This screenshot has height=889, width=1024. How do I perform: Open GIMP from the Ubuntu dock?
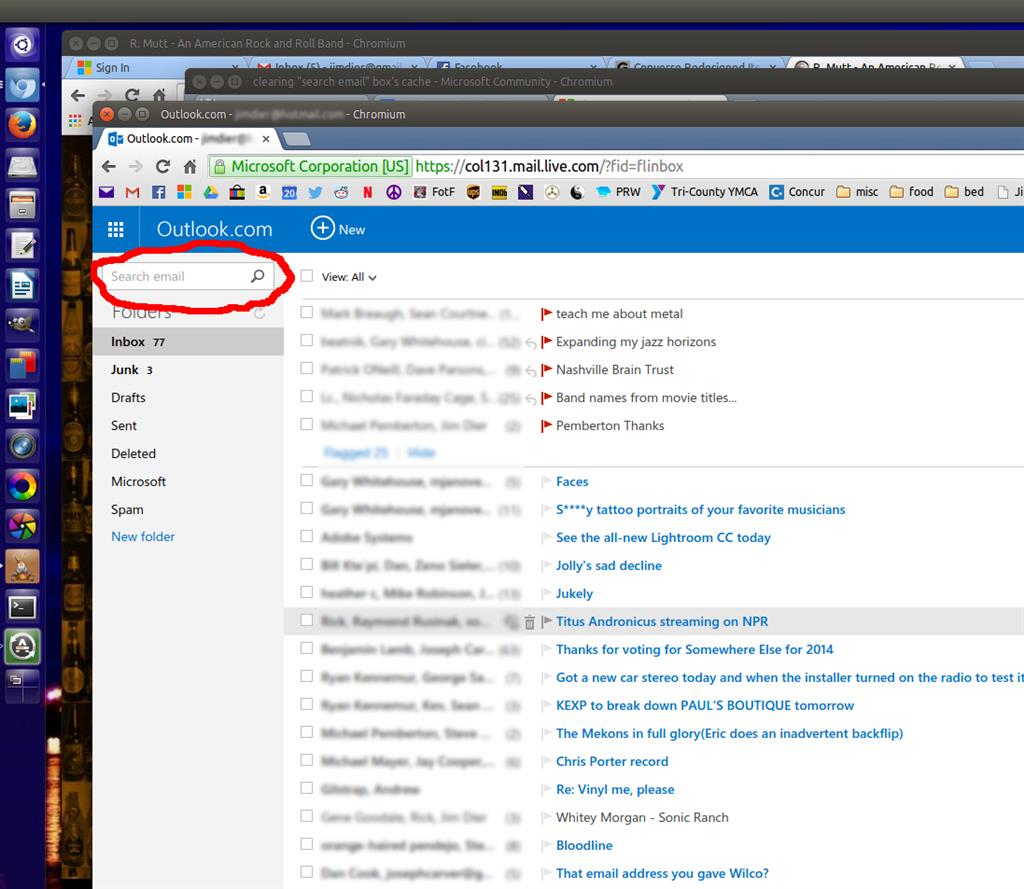point(22,324)
